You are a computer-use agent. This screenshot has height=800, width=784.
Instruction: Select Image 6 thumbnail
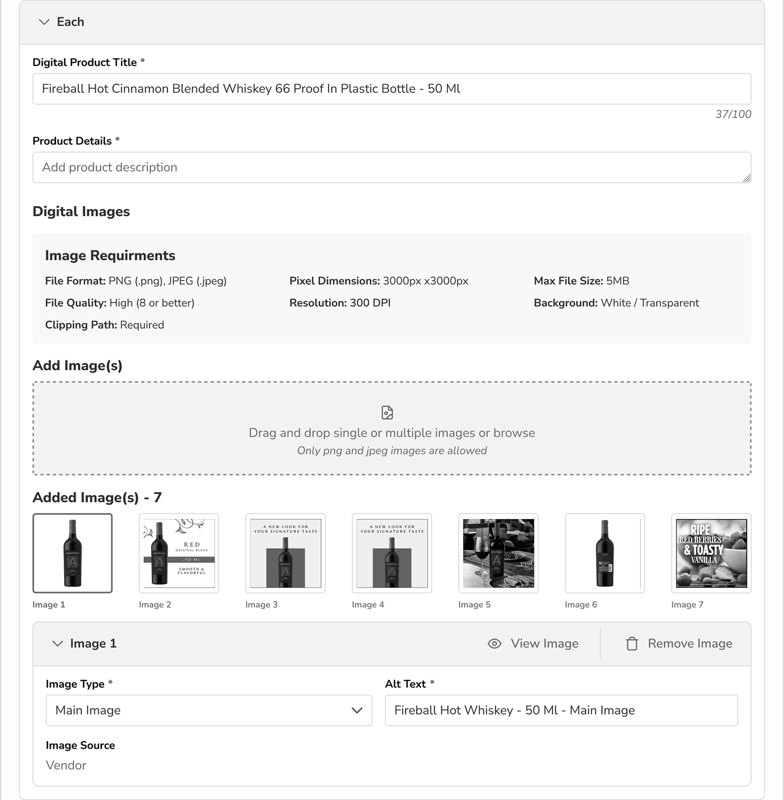(x=605, y=553)
